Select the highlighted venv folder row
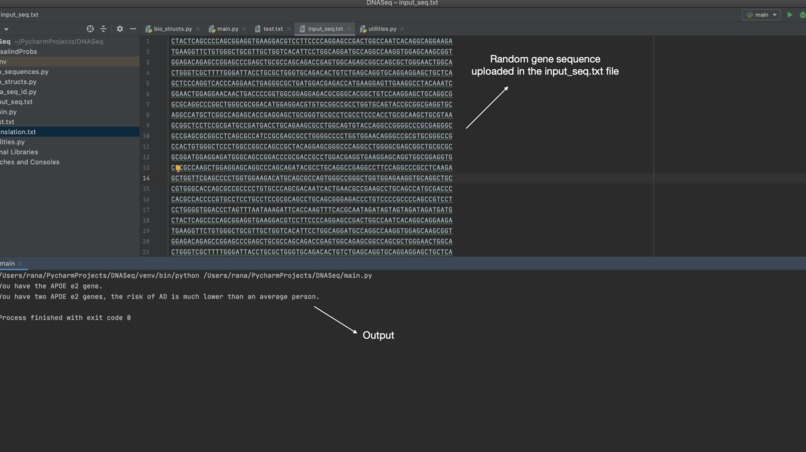Screen dimensions: 806x452 tap(69, 62)
